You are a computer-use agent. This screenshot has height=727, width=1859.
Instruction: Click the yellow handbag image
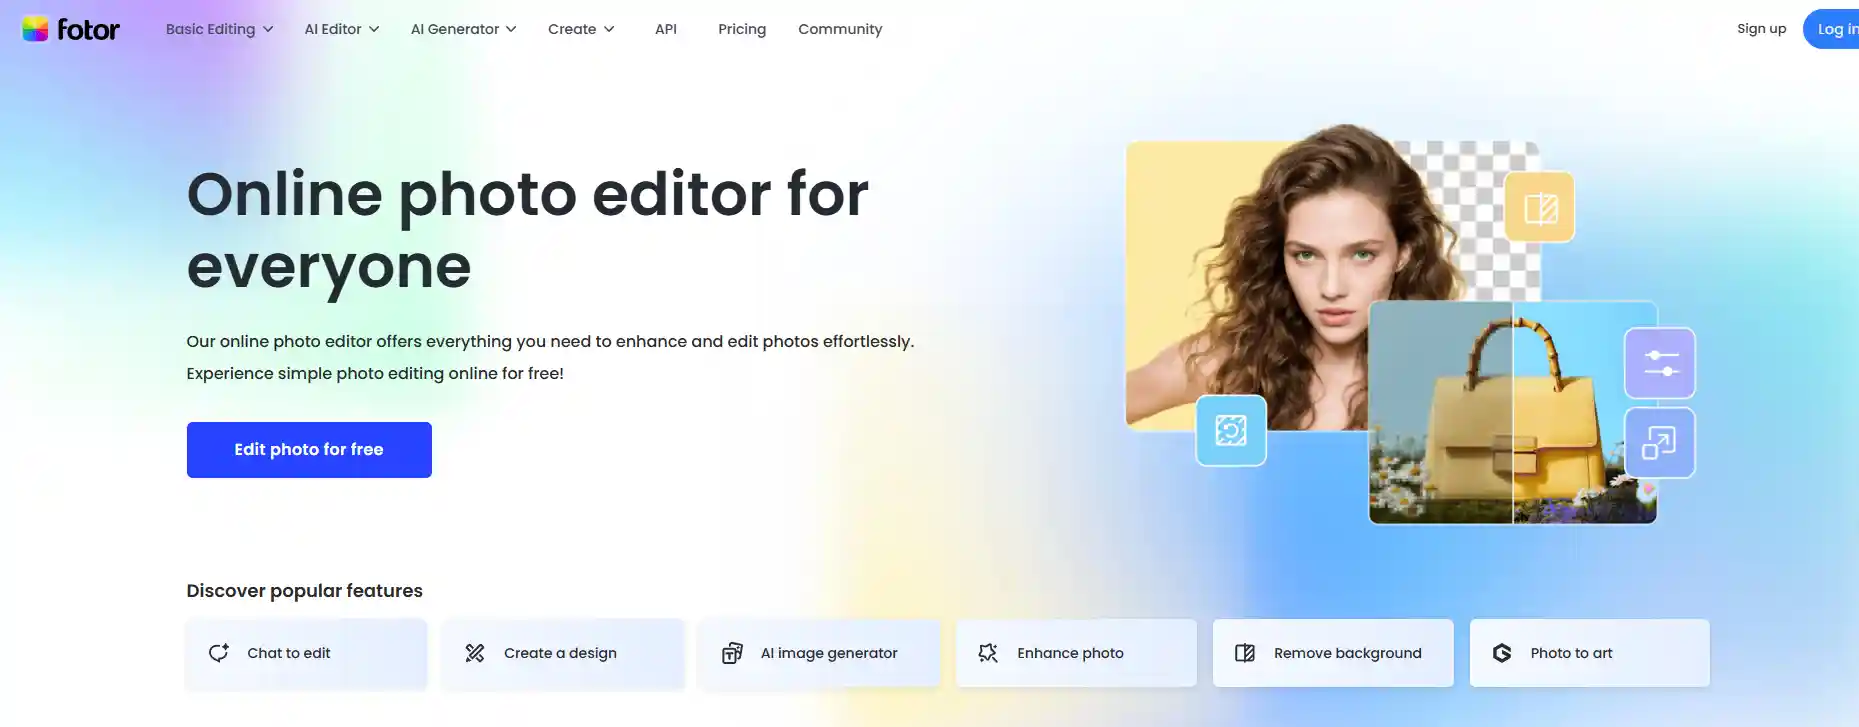[x=1513, y=412]
